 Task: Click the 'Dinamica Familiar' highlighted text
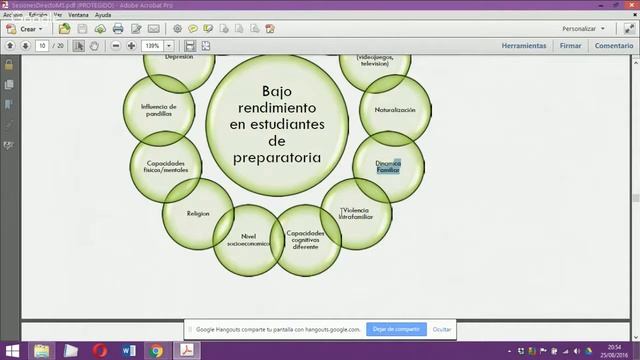(x=388, y=167)
